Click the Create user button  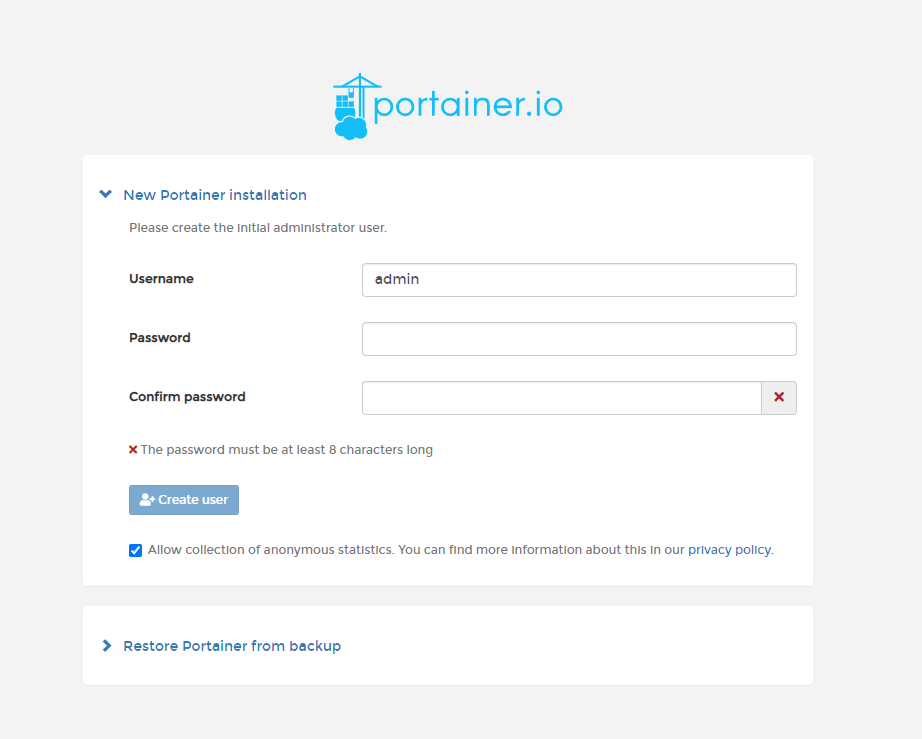(184, 500)
